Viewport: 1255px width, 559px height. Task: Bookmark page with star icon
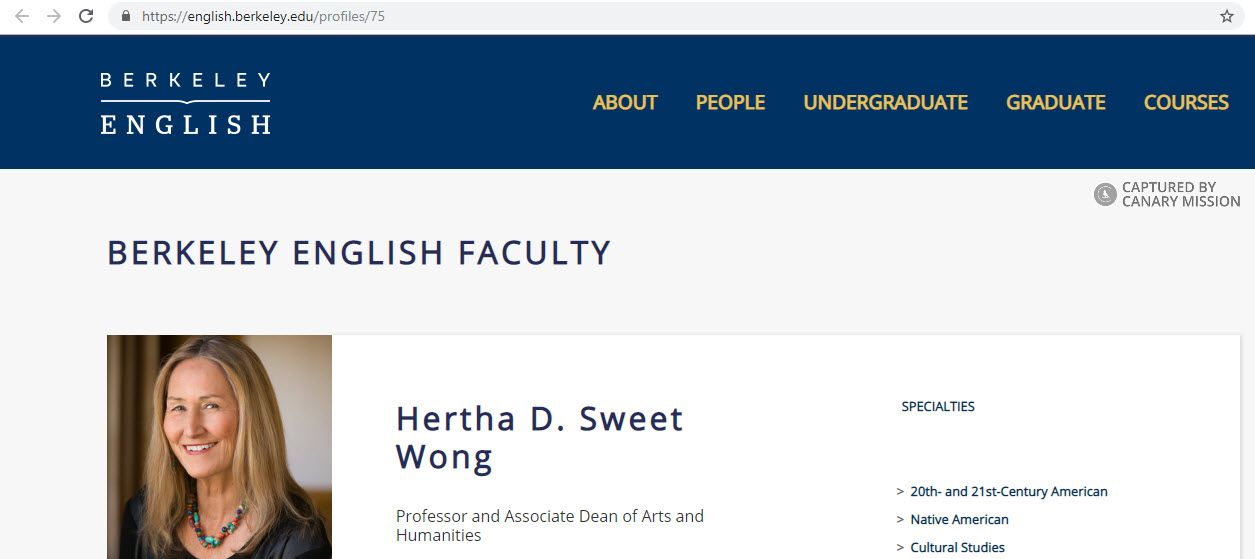click(1227, 16)
